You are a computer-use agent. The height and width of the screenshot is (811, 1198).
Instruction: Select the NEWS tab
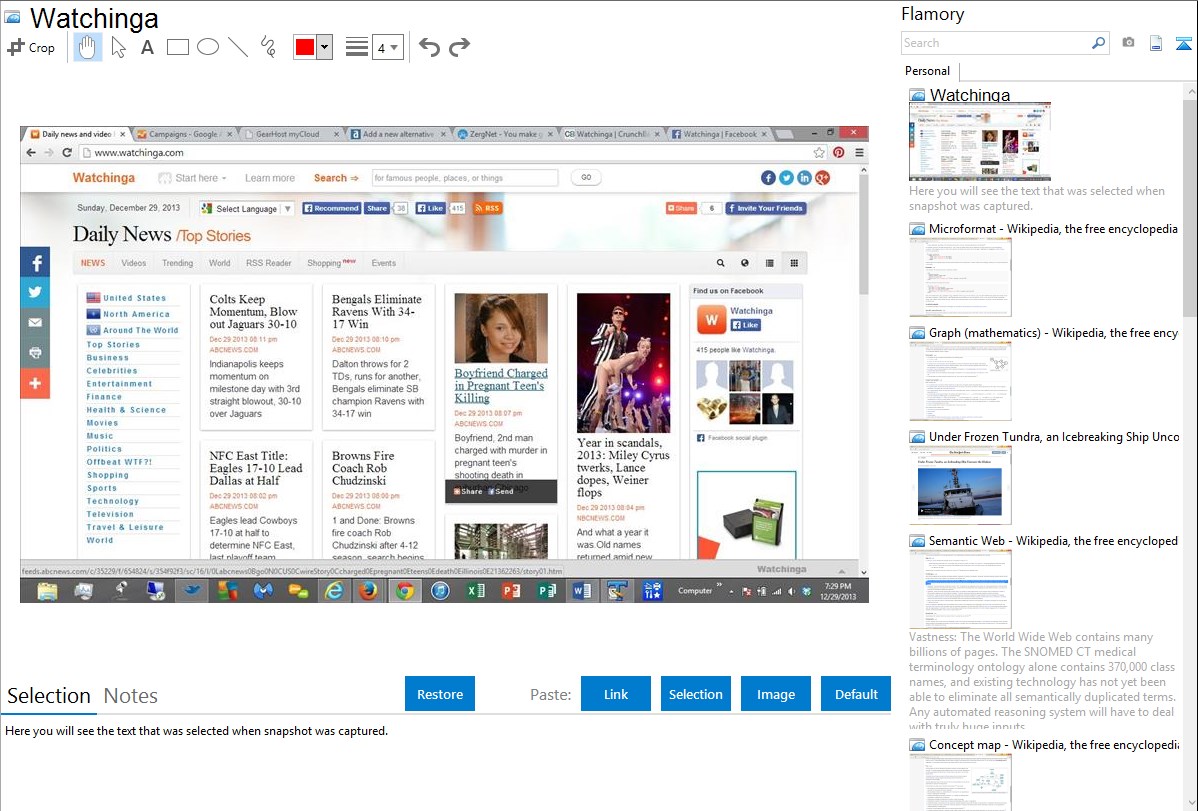click(93, 263)
